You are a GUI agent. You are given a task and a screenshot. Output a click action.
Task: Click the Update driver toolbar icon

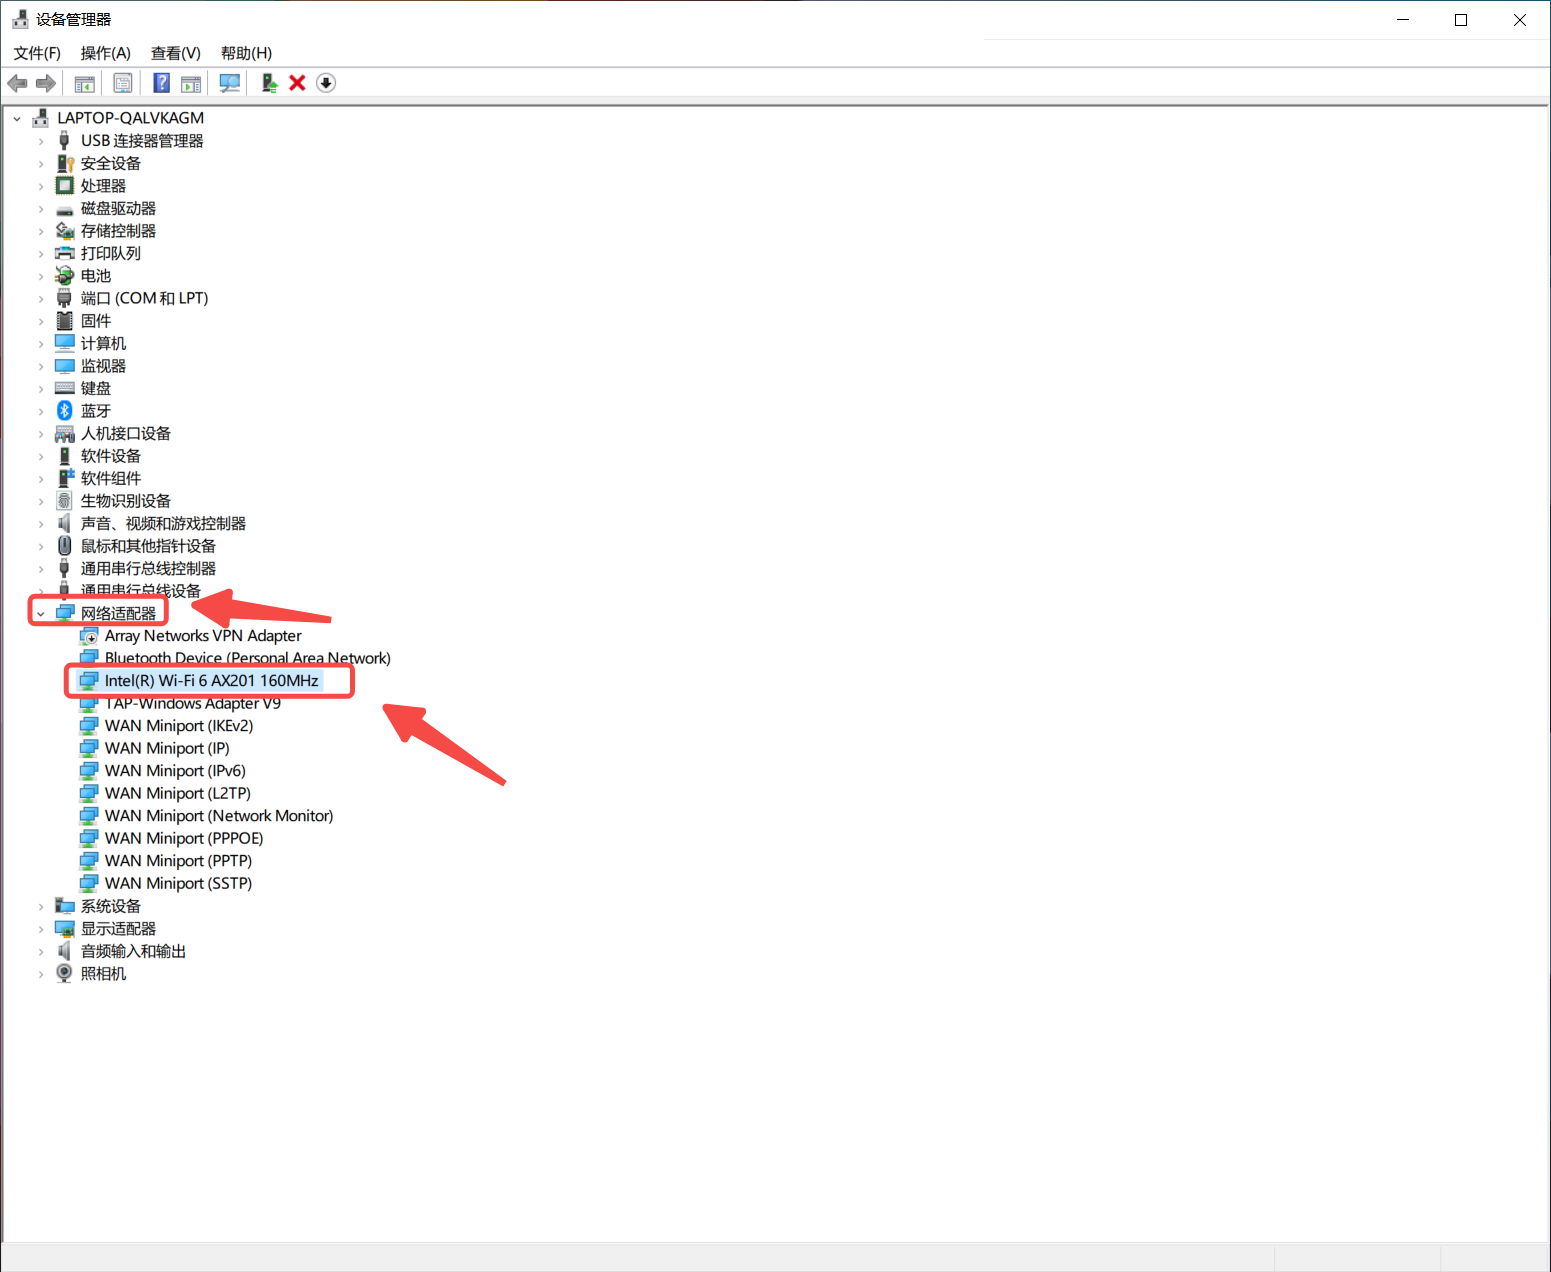[269, 83]
